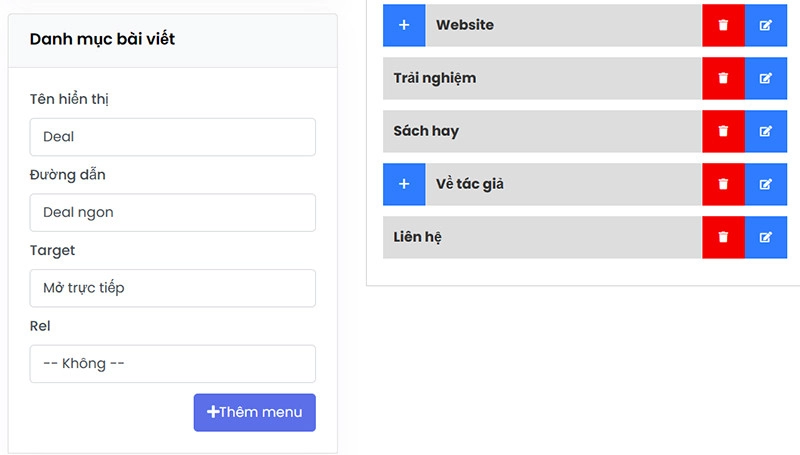
Task: Delete the Website menu item
Action: pos(723,25)
